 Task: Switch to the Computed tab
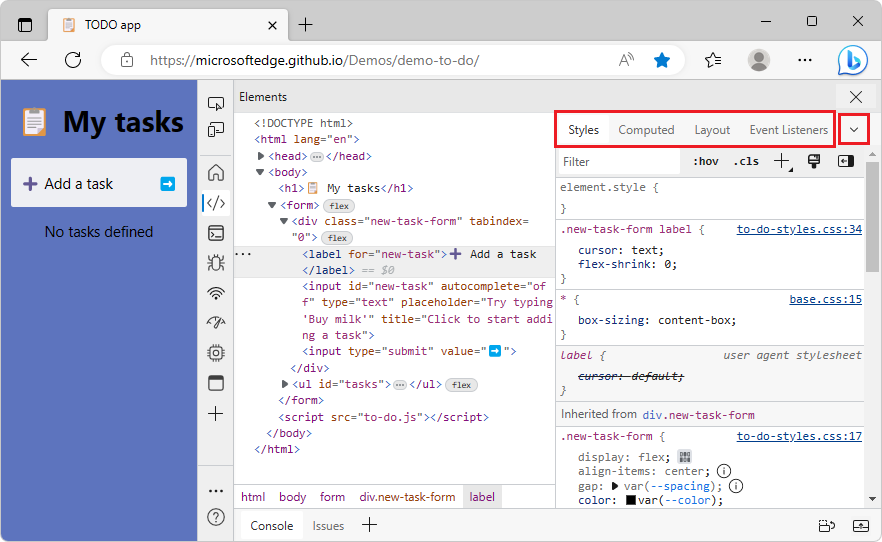tap(646, 130)
